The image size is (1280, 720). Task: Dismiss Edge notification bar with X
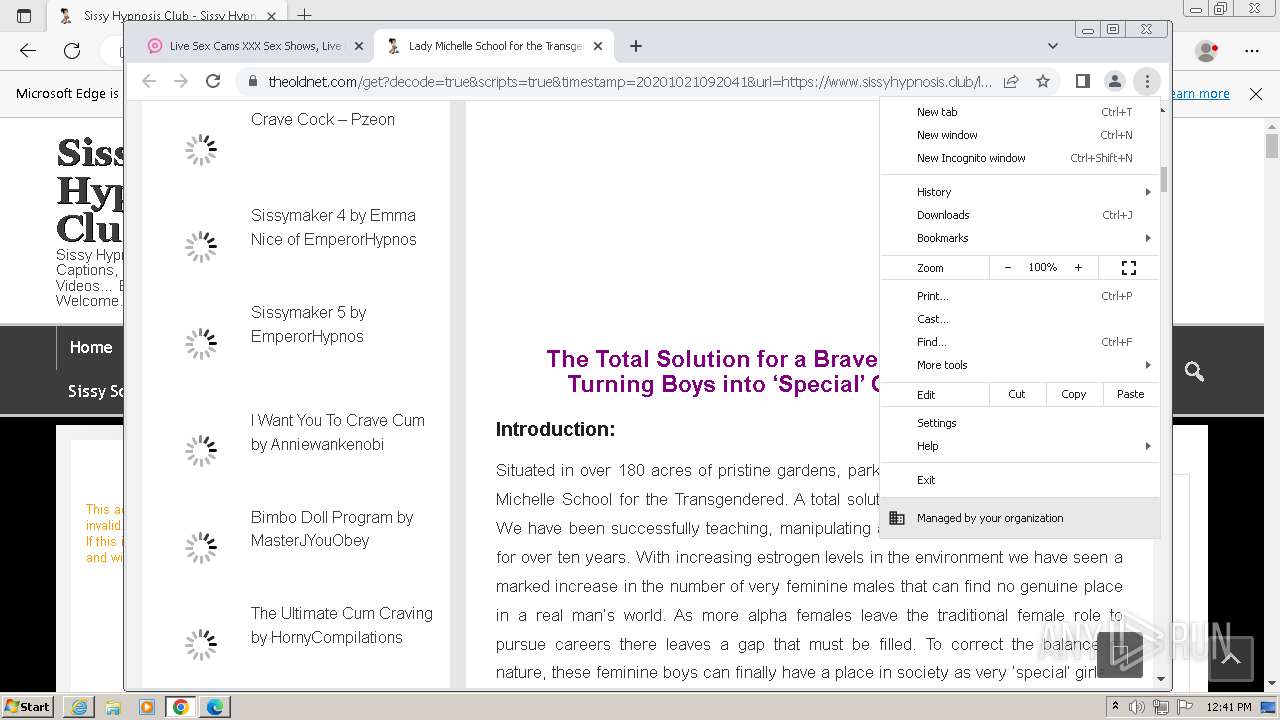(1256, 93)
